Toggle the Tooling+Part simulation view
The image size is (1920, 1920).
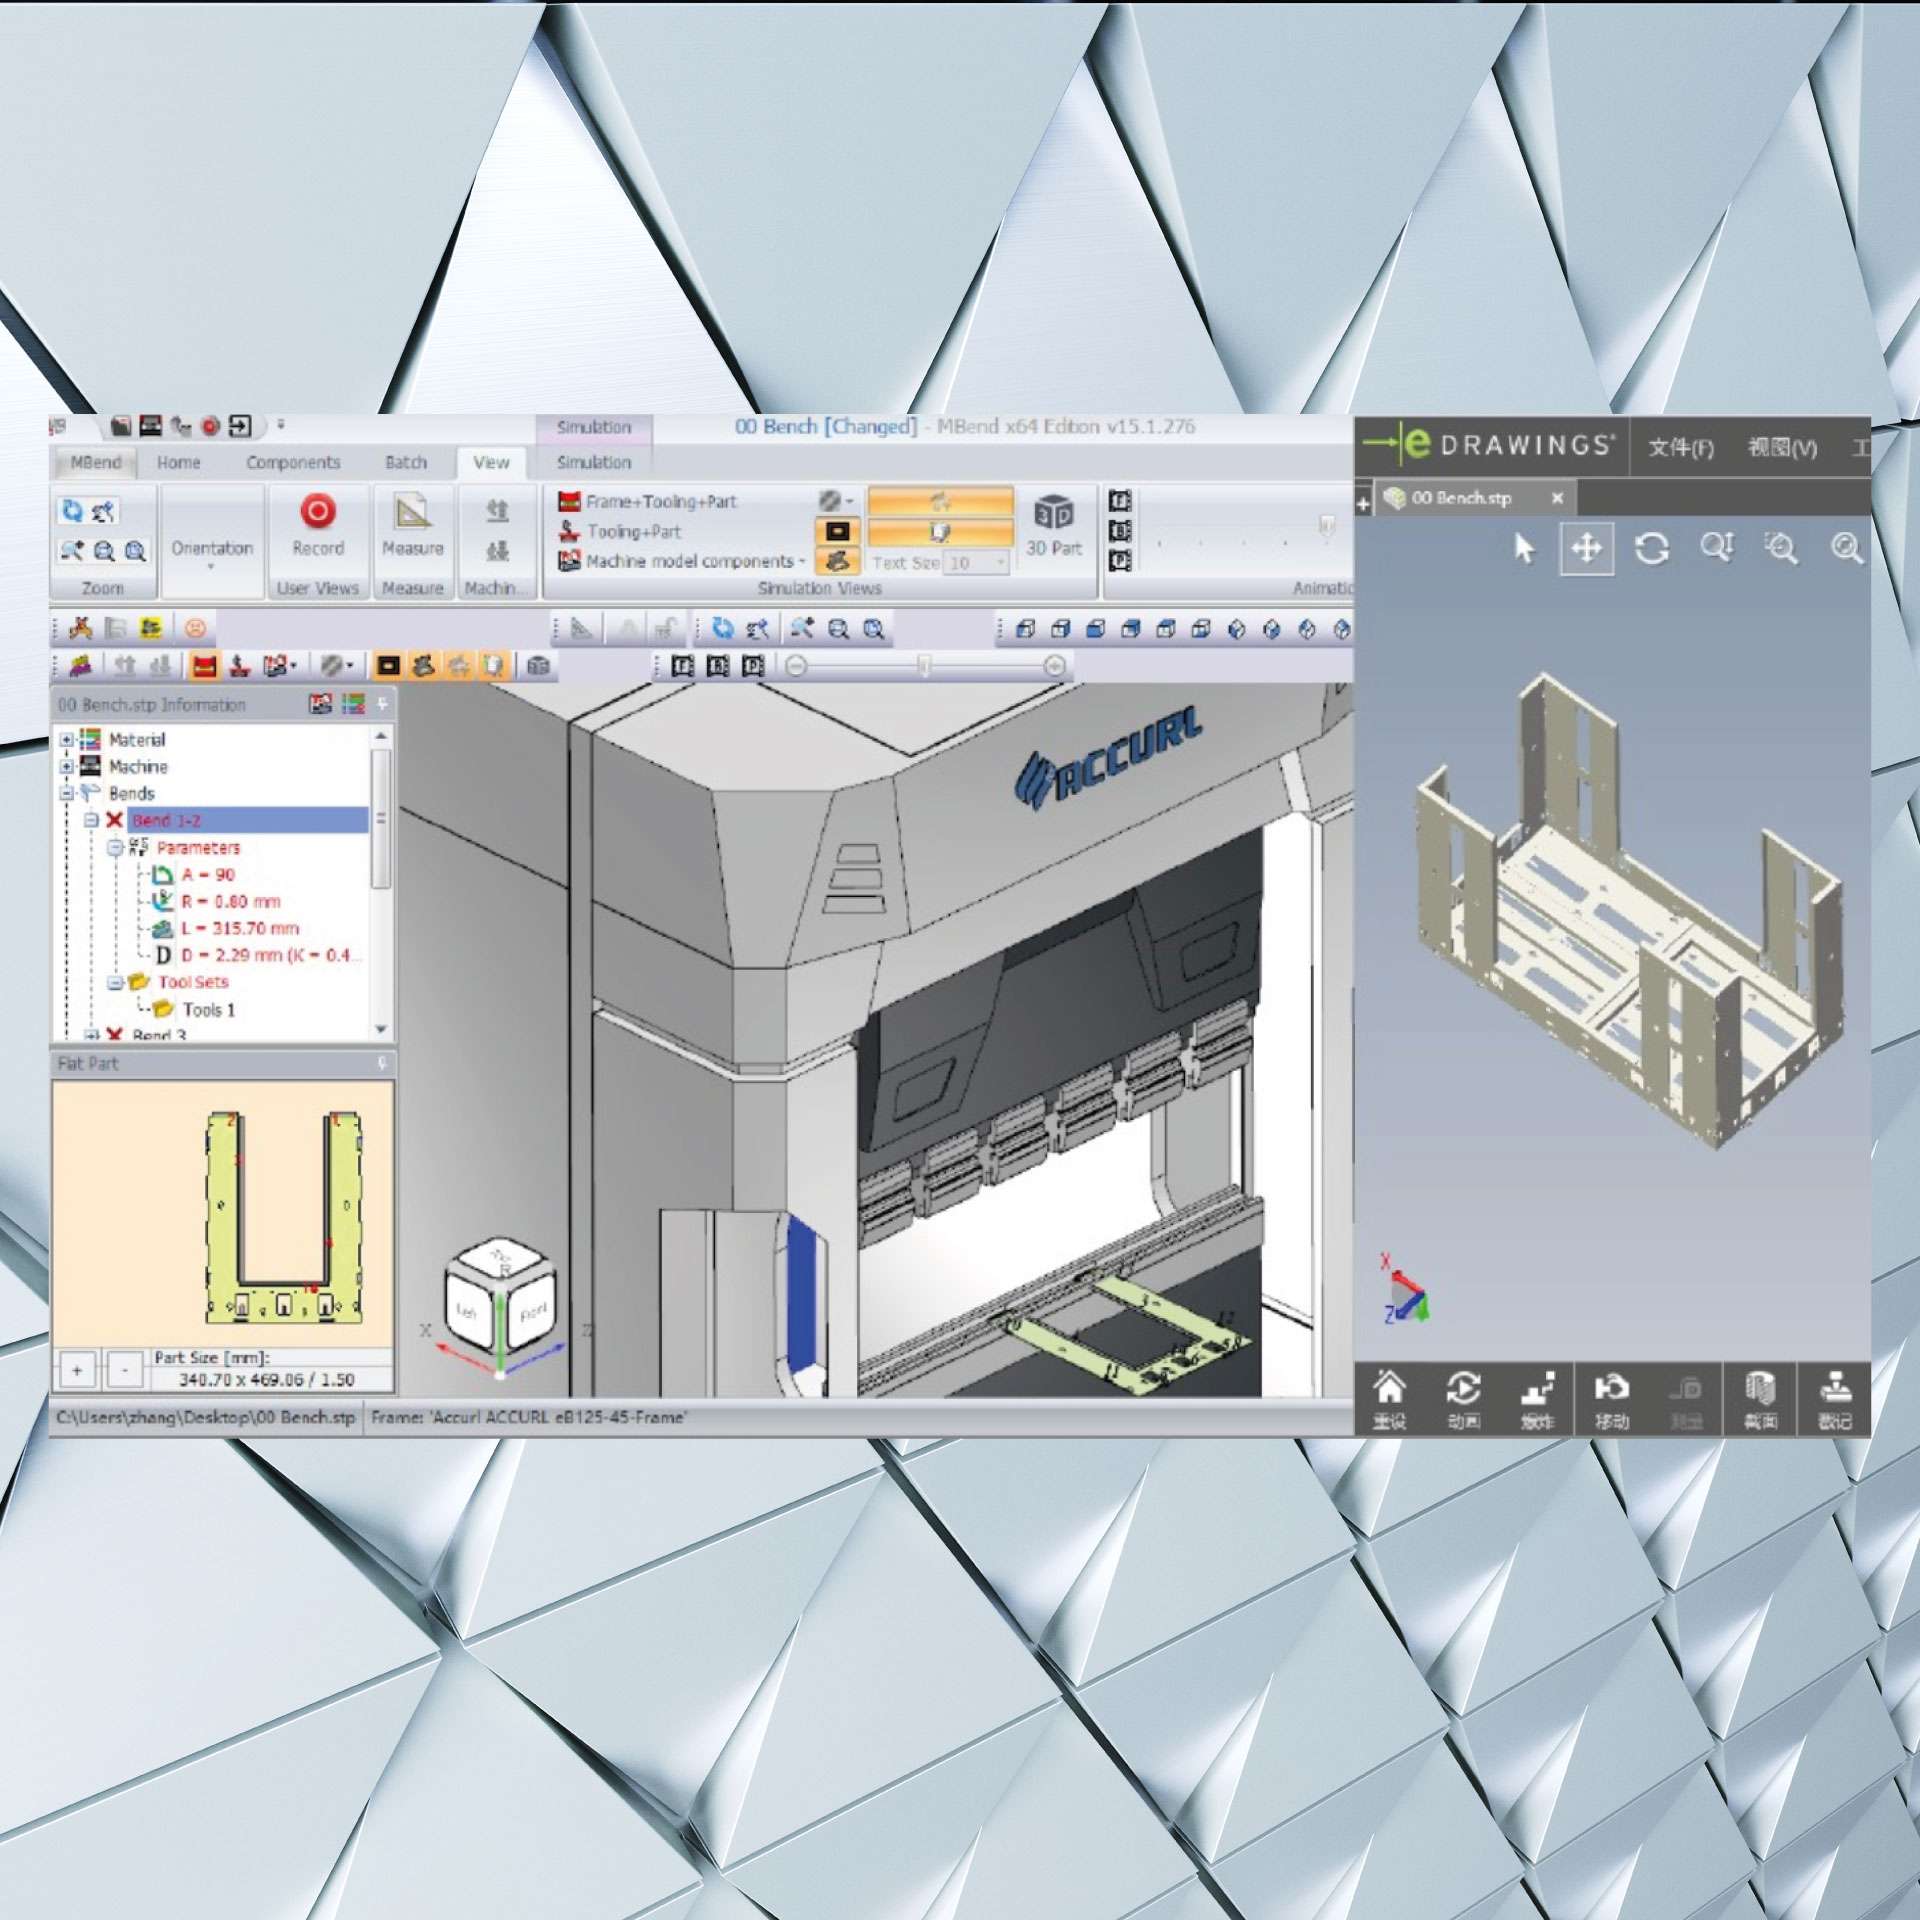[633, 532]
